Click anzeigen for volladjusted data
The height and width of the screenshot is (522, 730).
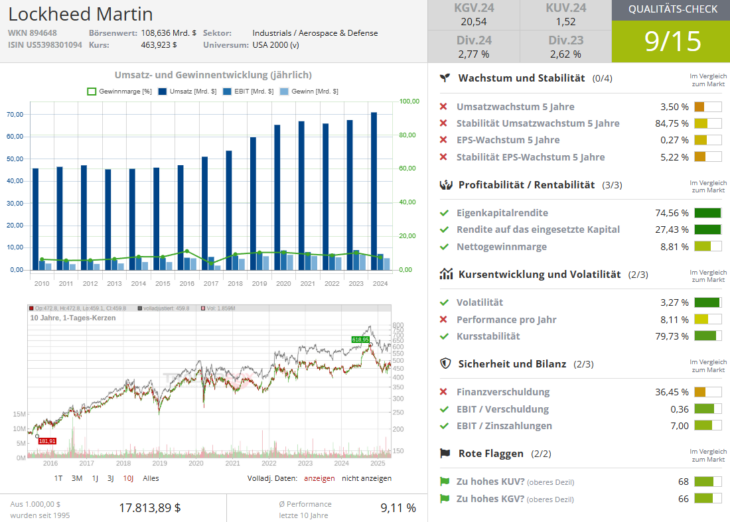pos(319,478)
